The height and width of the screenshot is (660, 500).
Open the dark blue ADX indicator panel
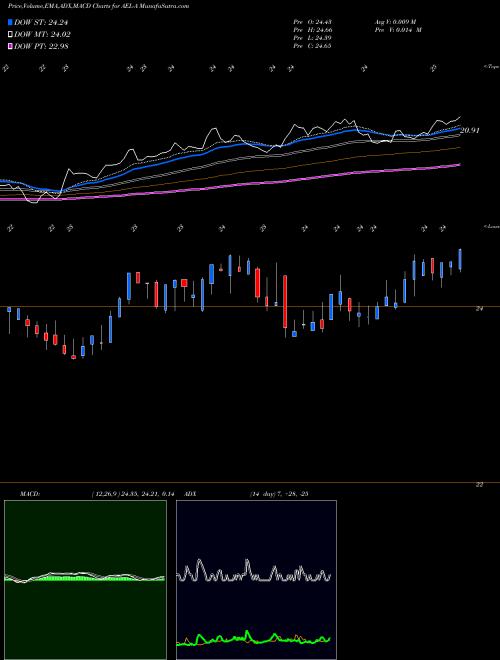256,580
